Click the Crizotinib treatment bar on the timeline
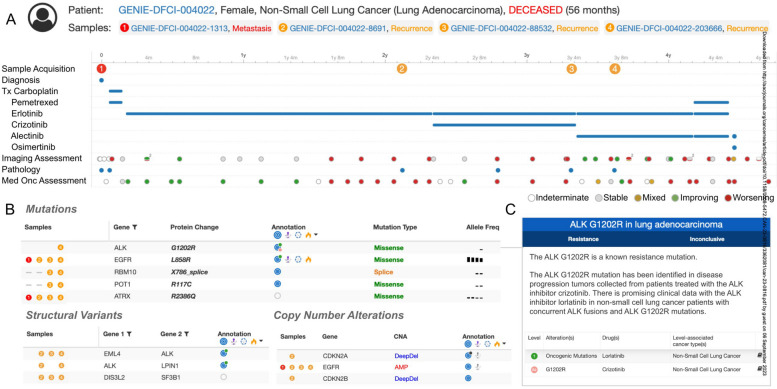Image resolution: width=777 pixels, height=389 pixels. click(x=504, y=125)
